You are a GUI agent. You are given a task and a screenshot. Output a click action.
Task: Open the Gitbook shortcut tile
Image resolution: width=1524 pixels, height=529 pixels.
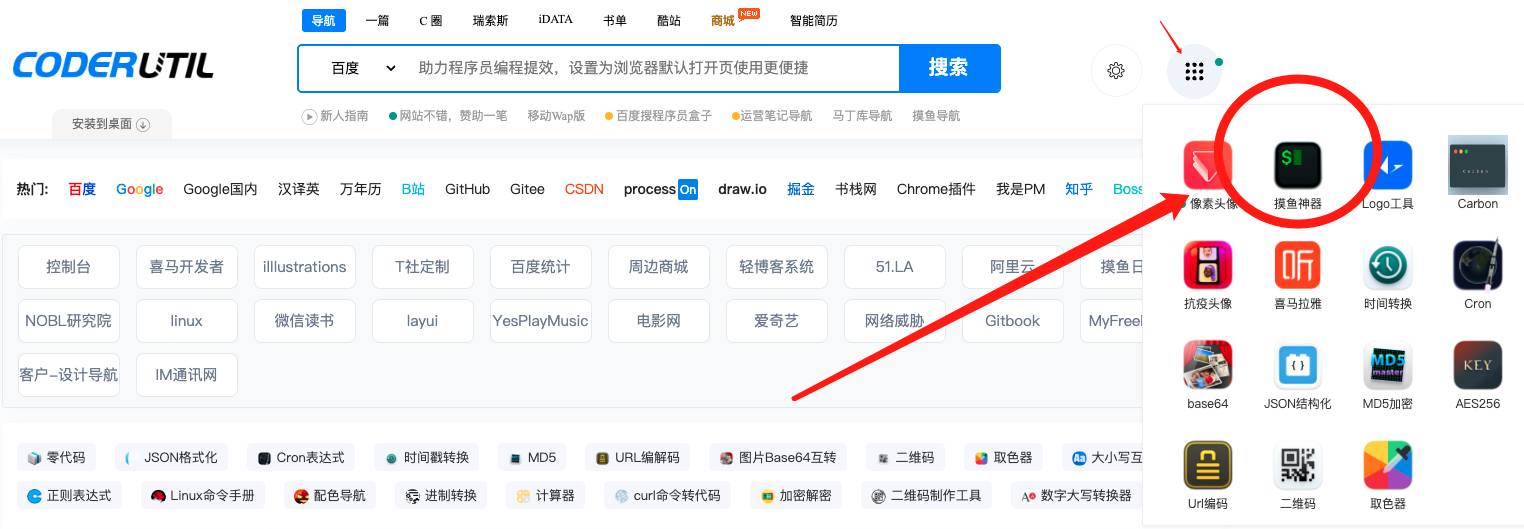pyautogui.click(x=1013, y=321)
